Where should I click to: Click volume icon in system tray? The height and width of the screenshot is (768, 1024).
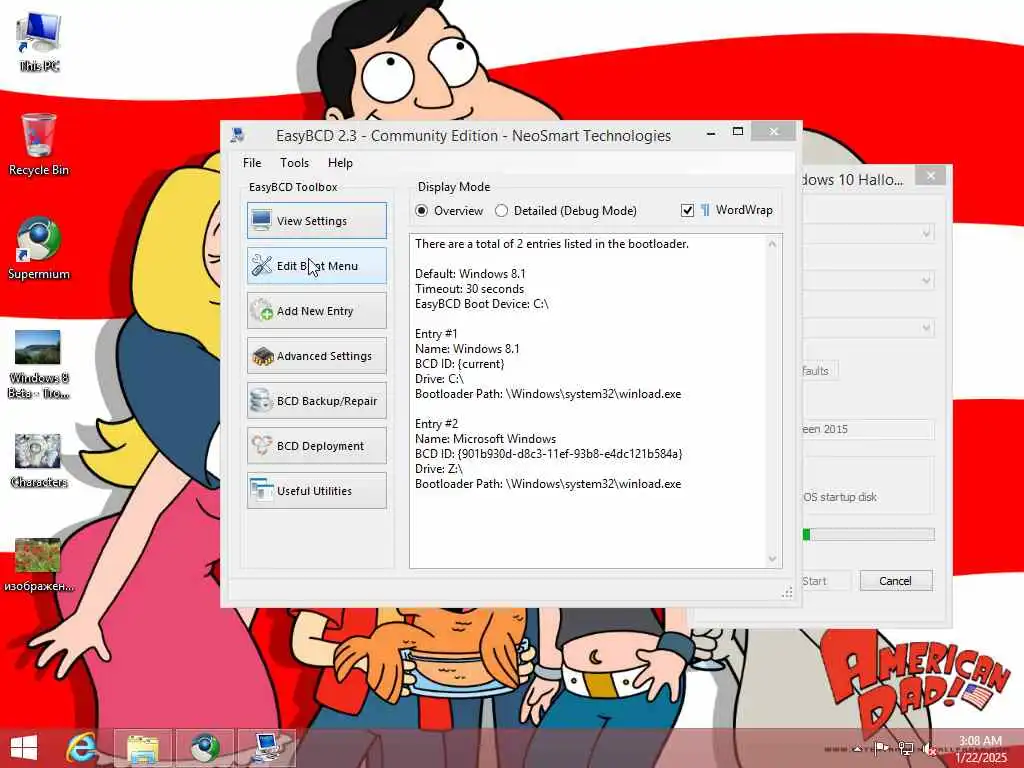point(929,748)
